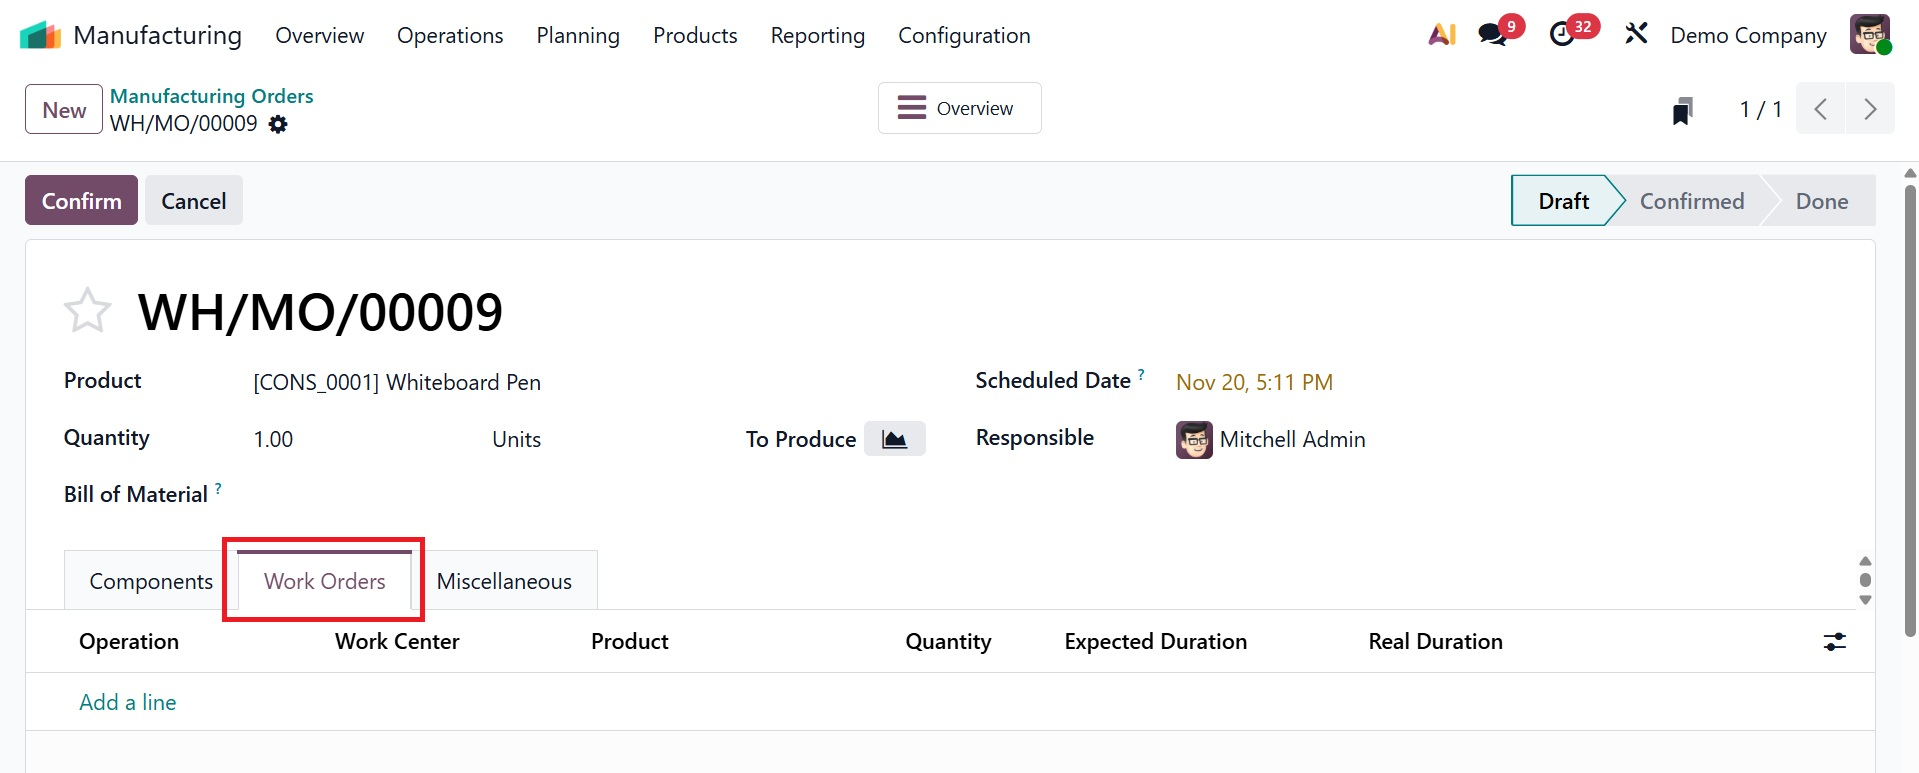
Task: Click the debug tools wrench icon
Action: pyautogui.click(x=1636, y=35)
